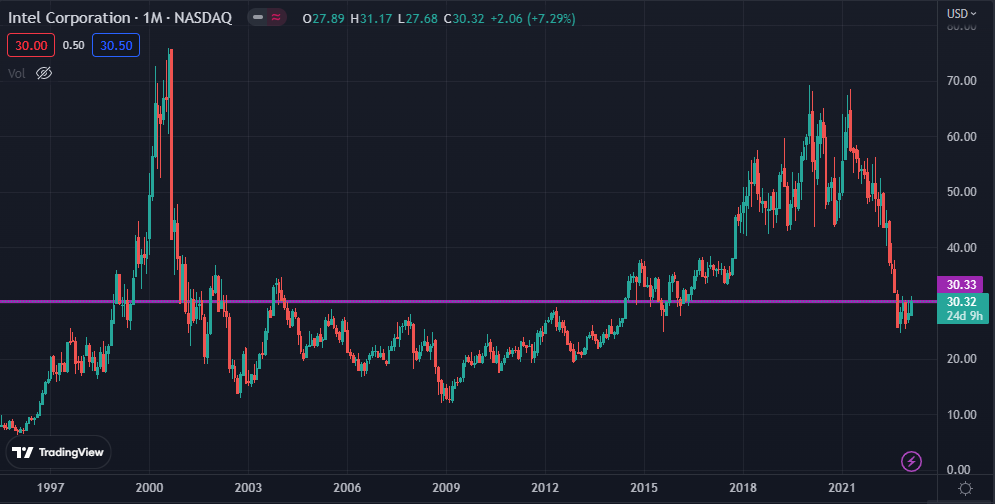Click the +2.06 (+7.29%) change value

click(x=532, y=18)
